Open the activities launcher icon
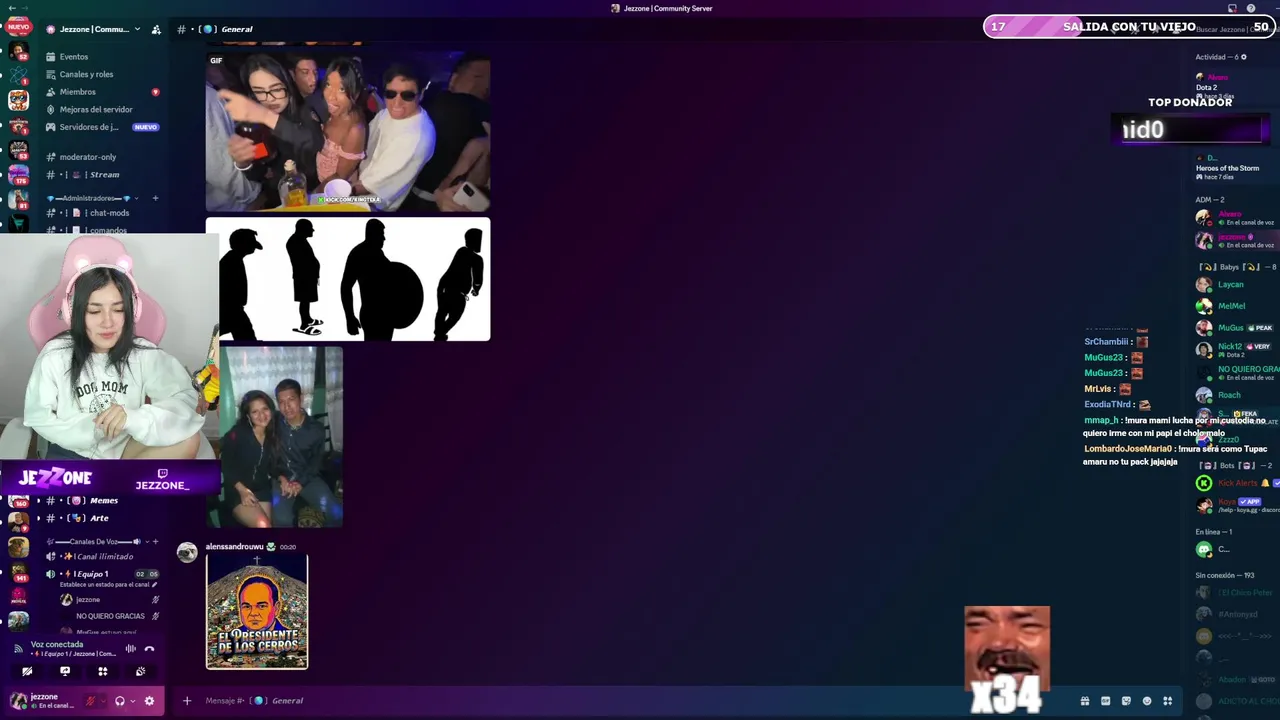 click(102, 672)
